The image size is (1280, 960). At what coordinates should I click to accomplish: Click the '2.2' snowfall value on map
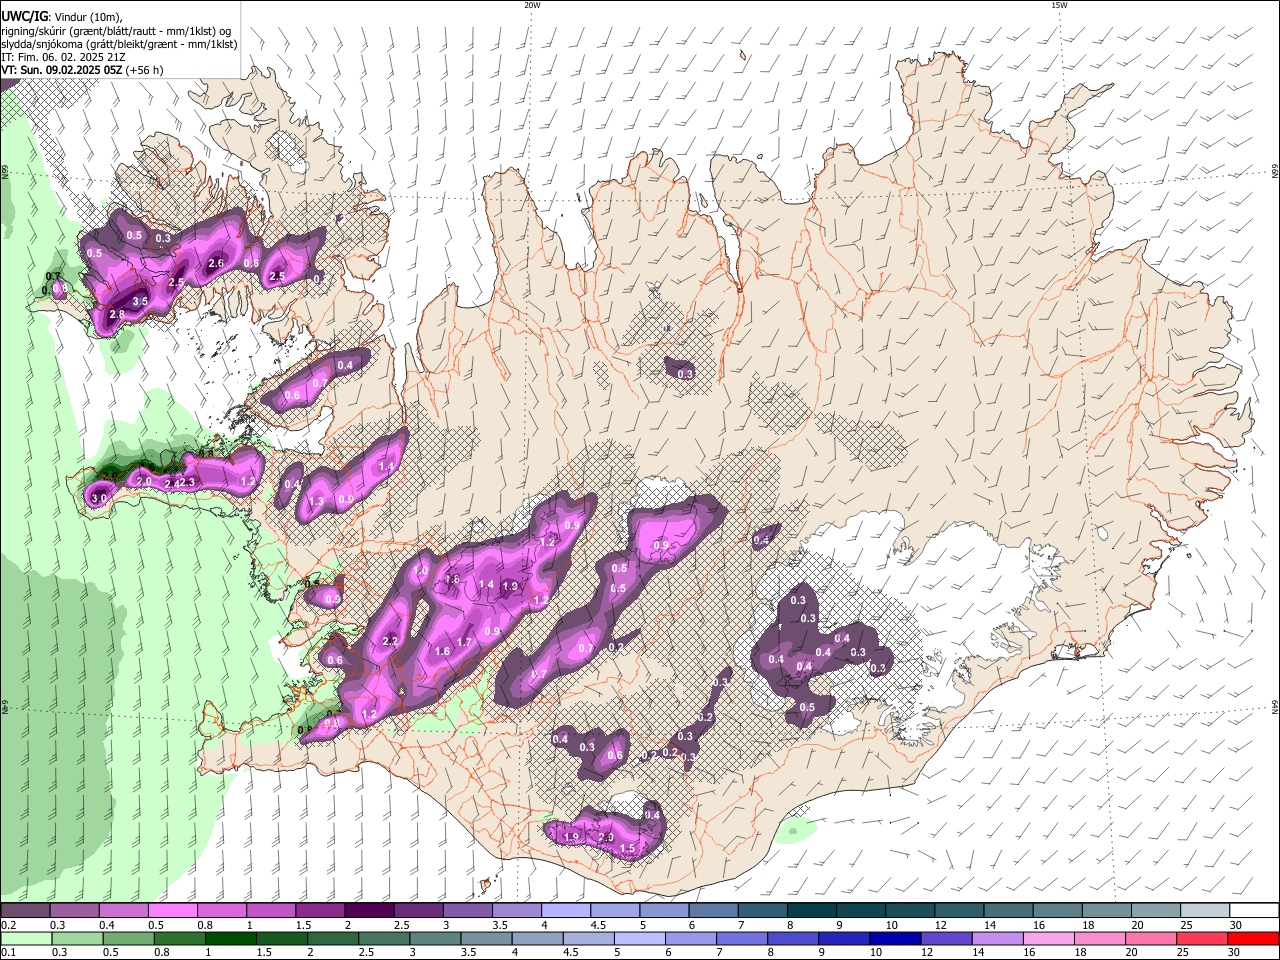coord(390,641)
